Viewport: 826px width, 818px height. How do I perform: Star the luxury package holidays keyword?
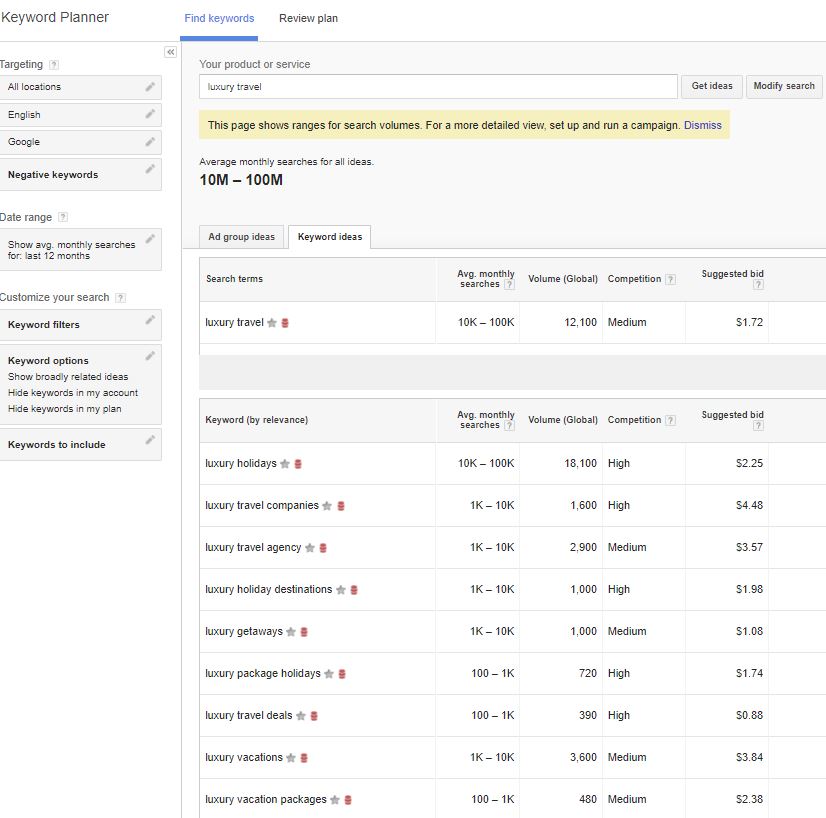coord(329,674)
